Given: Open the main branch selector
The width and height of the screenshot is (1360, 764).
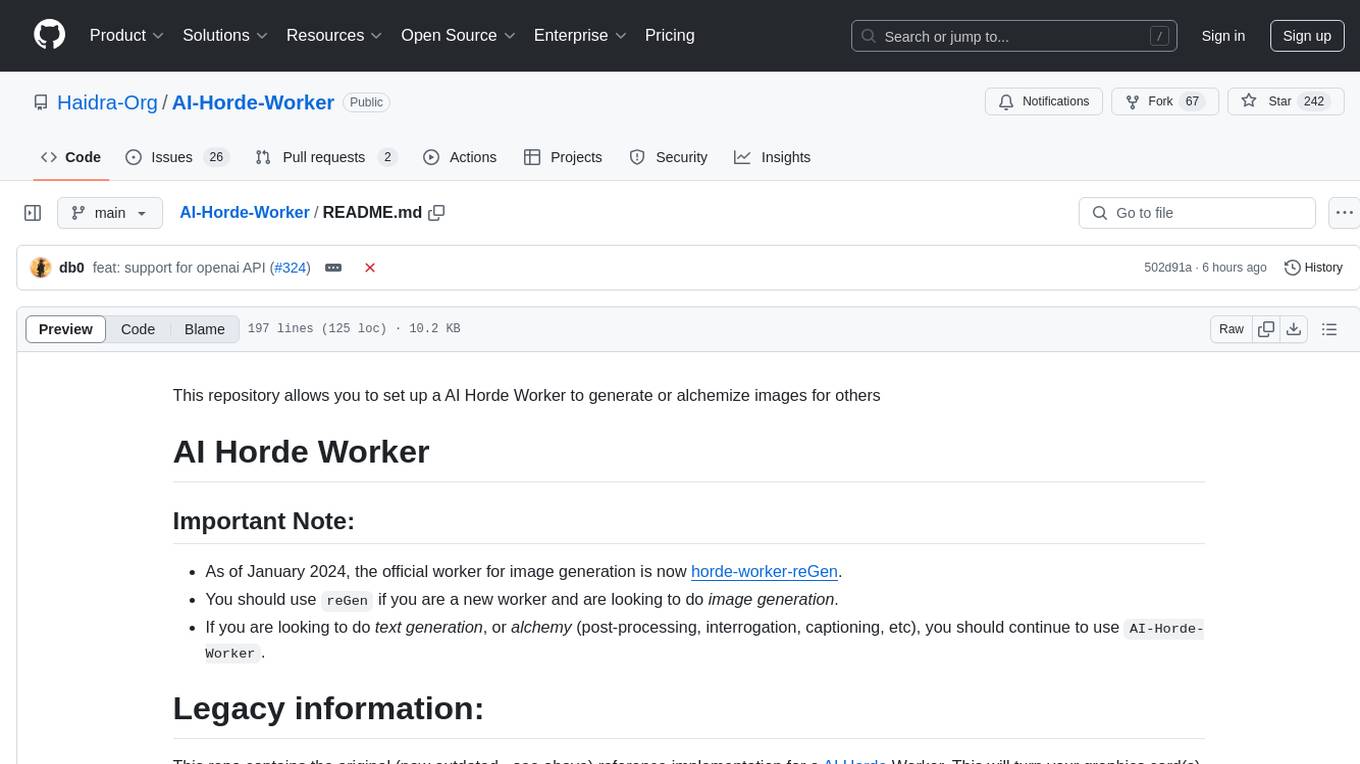Looking at the screenshot, I should click(109, 213).
